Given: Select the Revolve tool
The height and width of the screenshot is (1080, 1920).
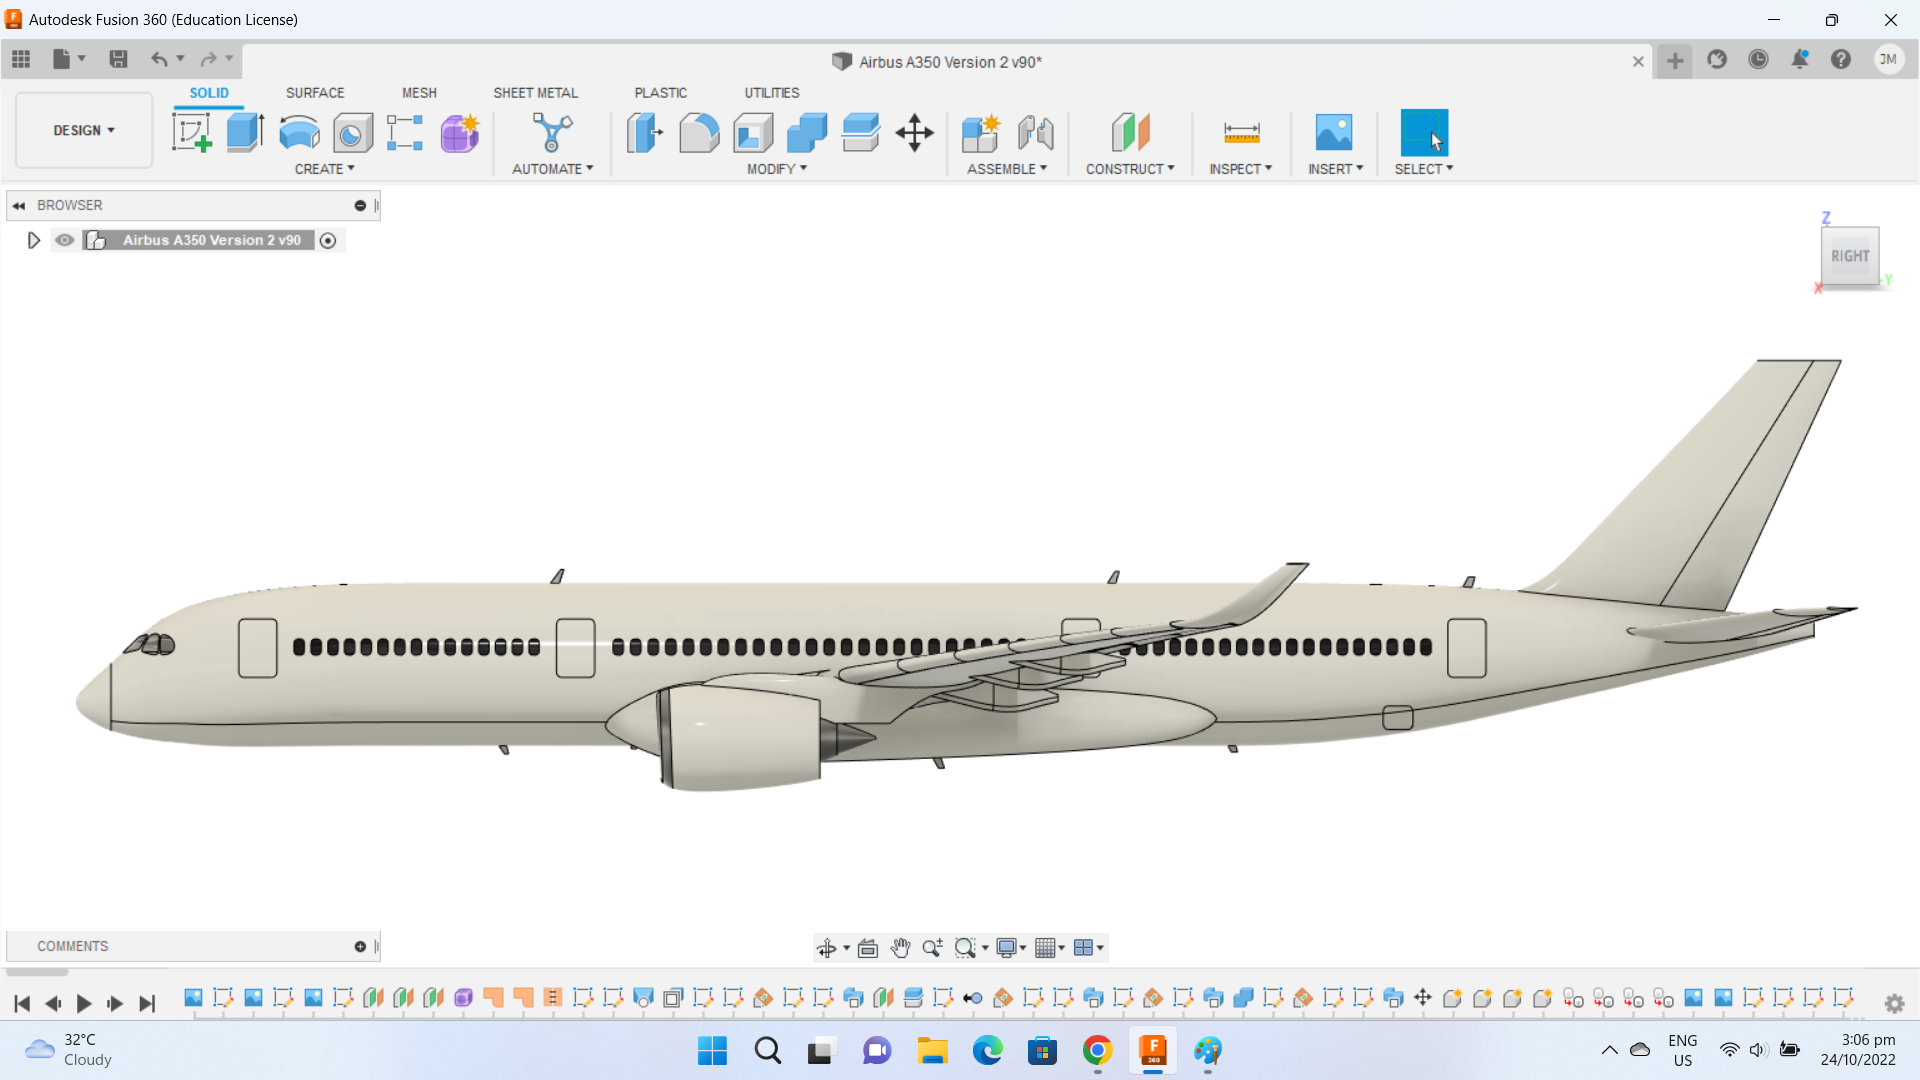Looking at the screenshot, I should coord(299,132).
